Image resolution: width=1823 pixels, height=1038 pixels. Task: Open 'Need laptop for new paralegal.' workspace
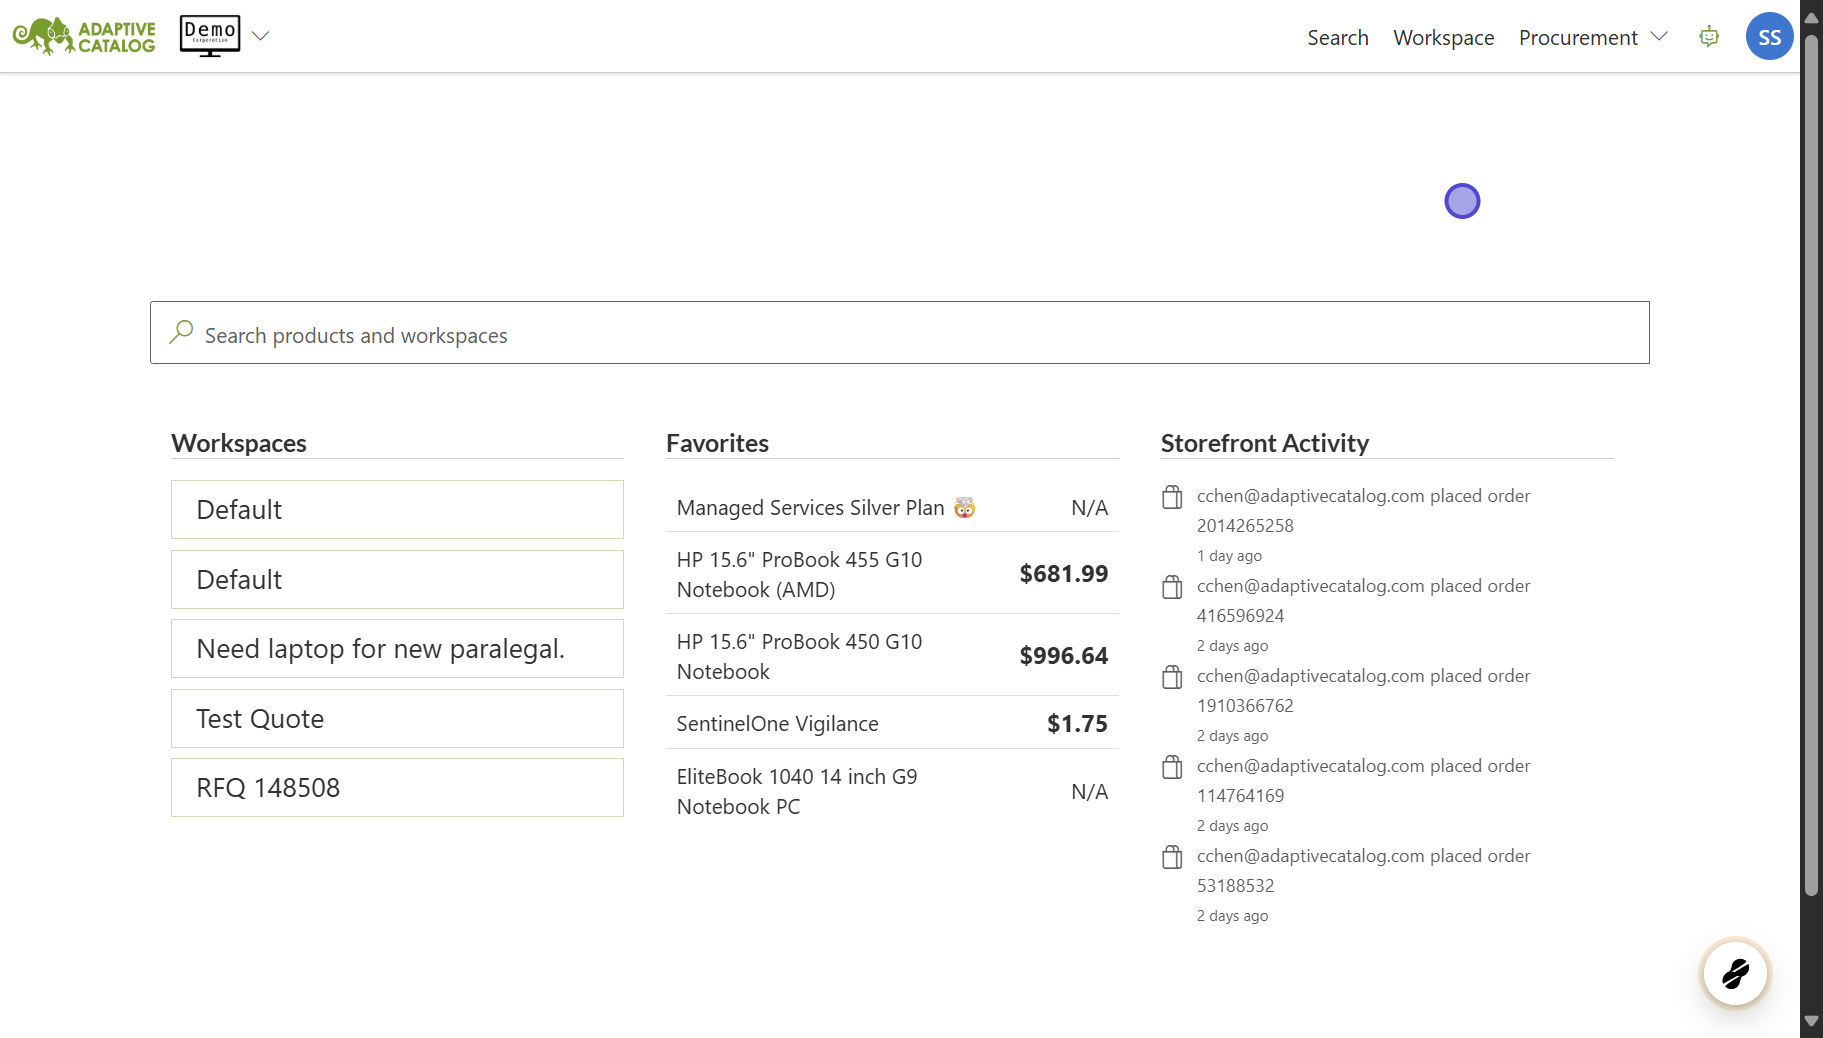(x=397, y=649)
